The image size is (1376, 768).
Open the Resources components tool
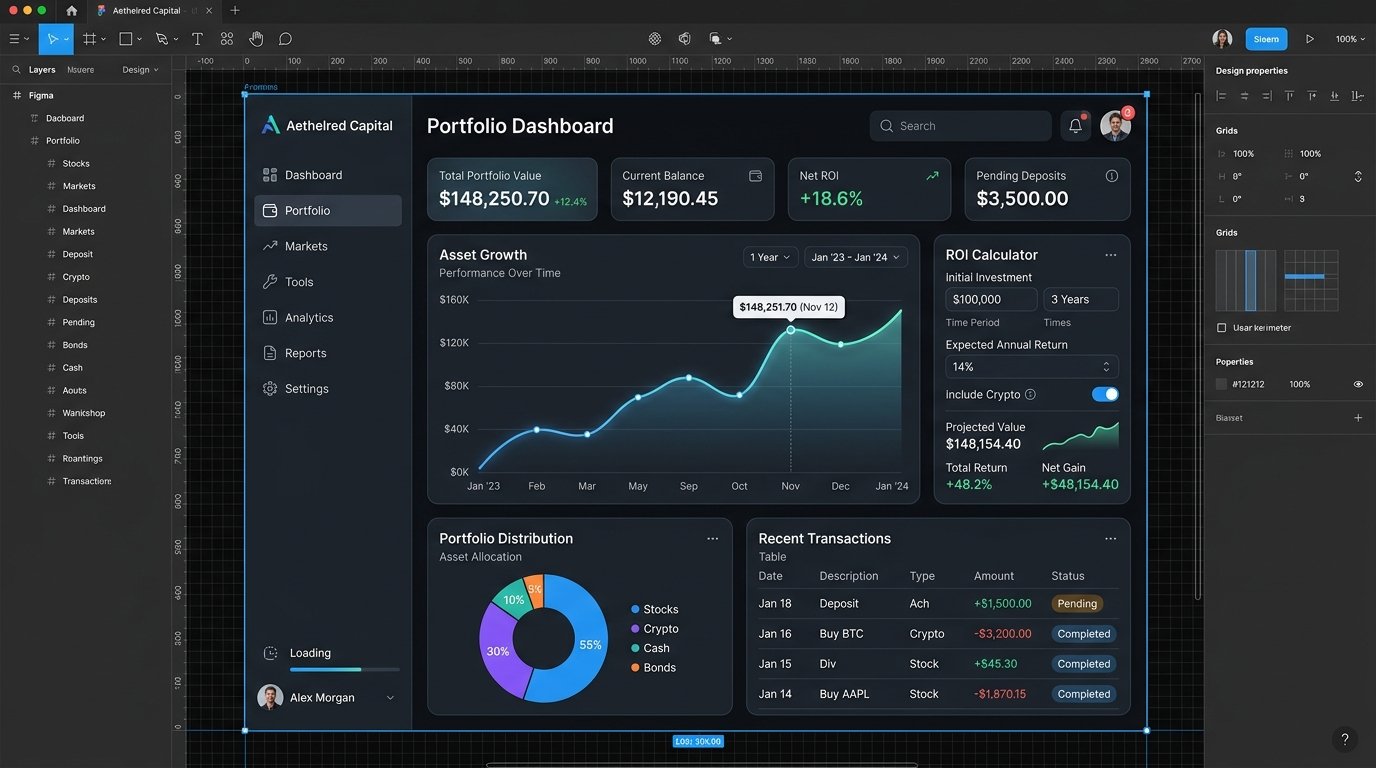pyautogui.click(x=227, y=39)
